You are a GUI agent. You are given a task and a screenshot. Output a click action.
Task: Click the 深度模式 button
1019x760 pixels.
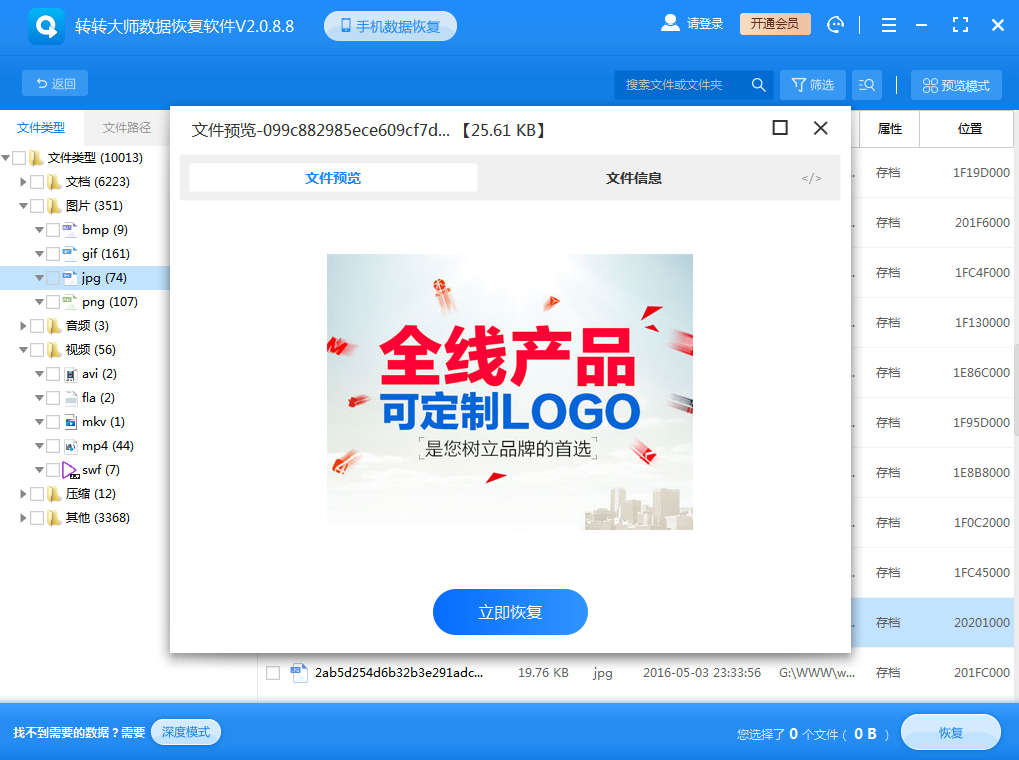[x=186, y=732]
